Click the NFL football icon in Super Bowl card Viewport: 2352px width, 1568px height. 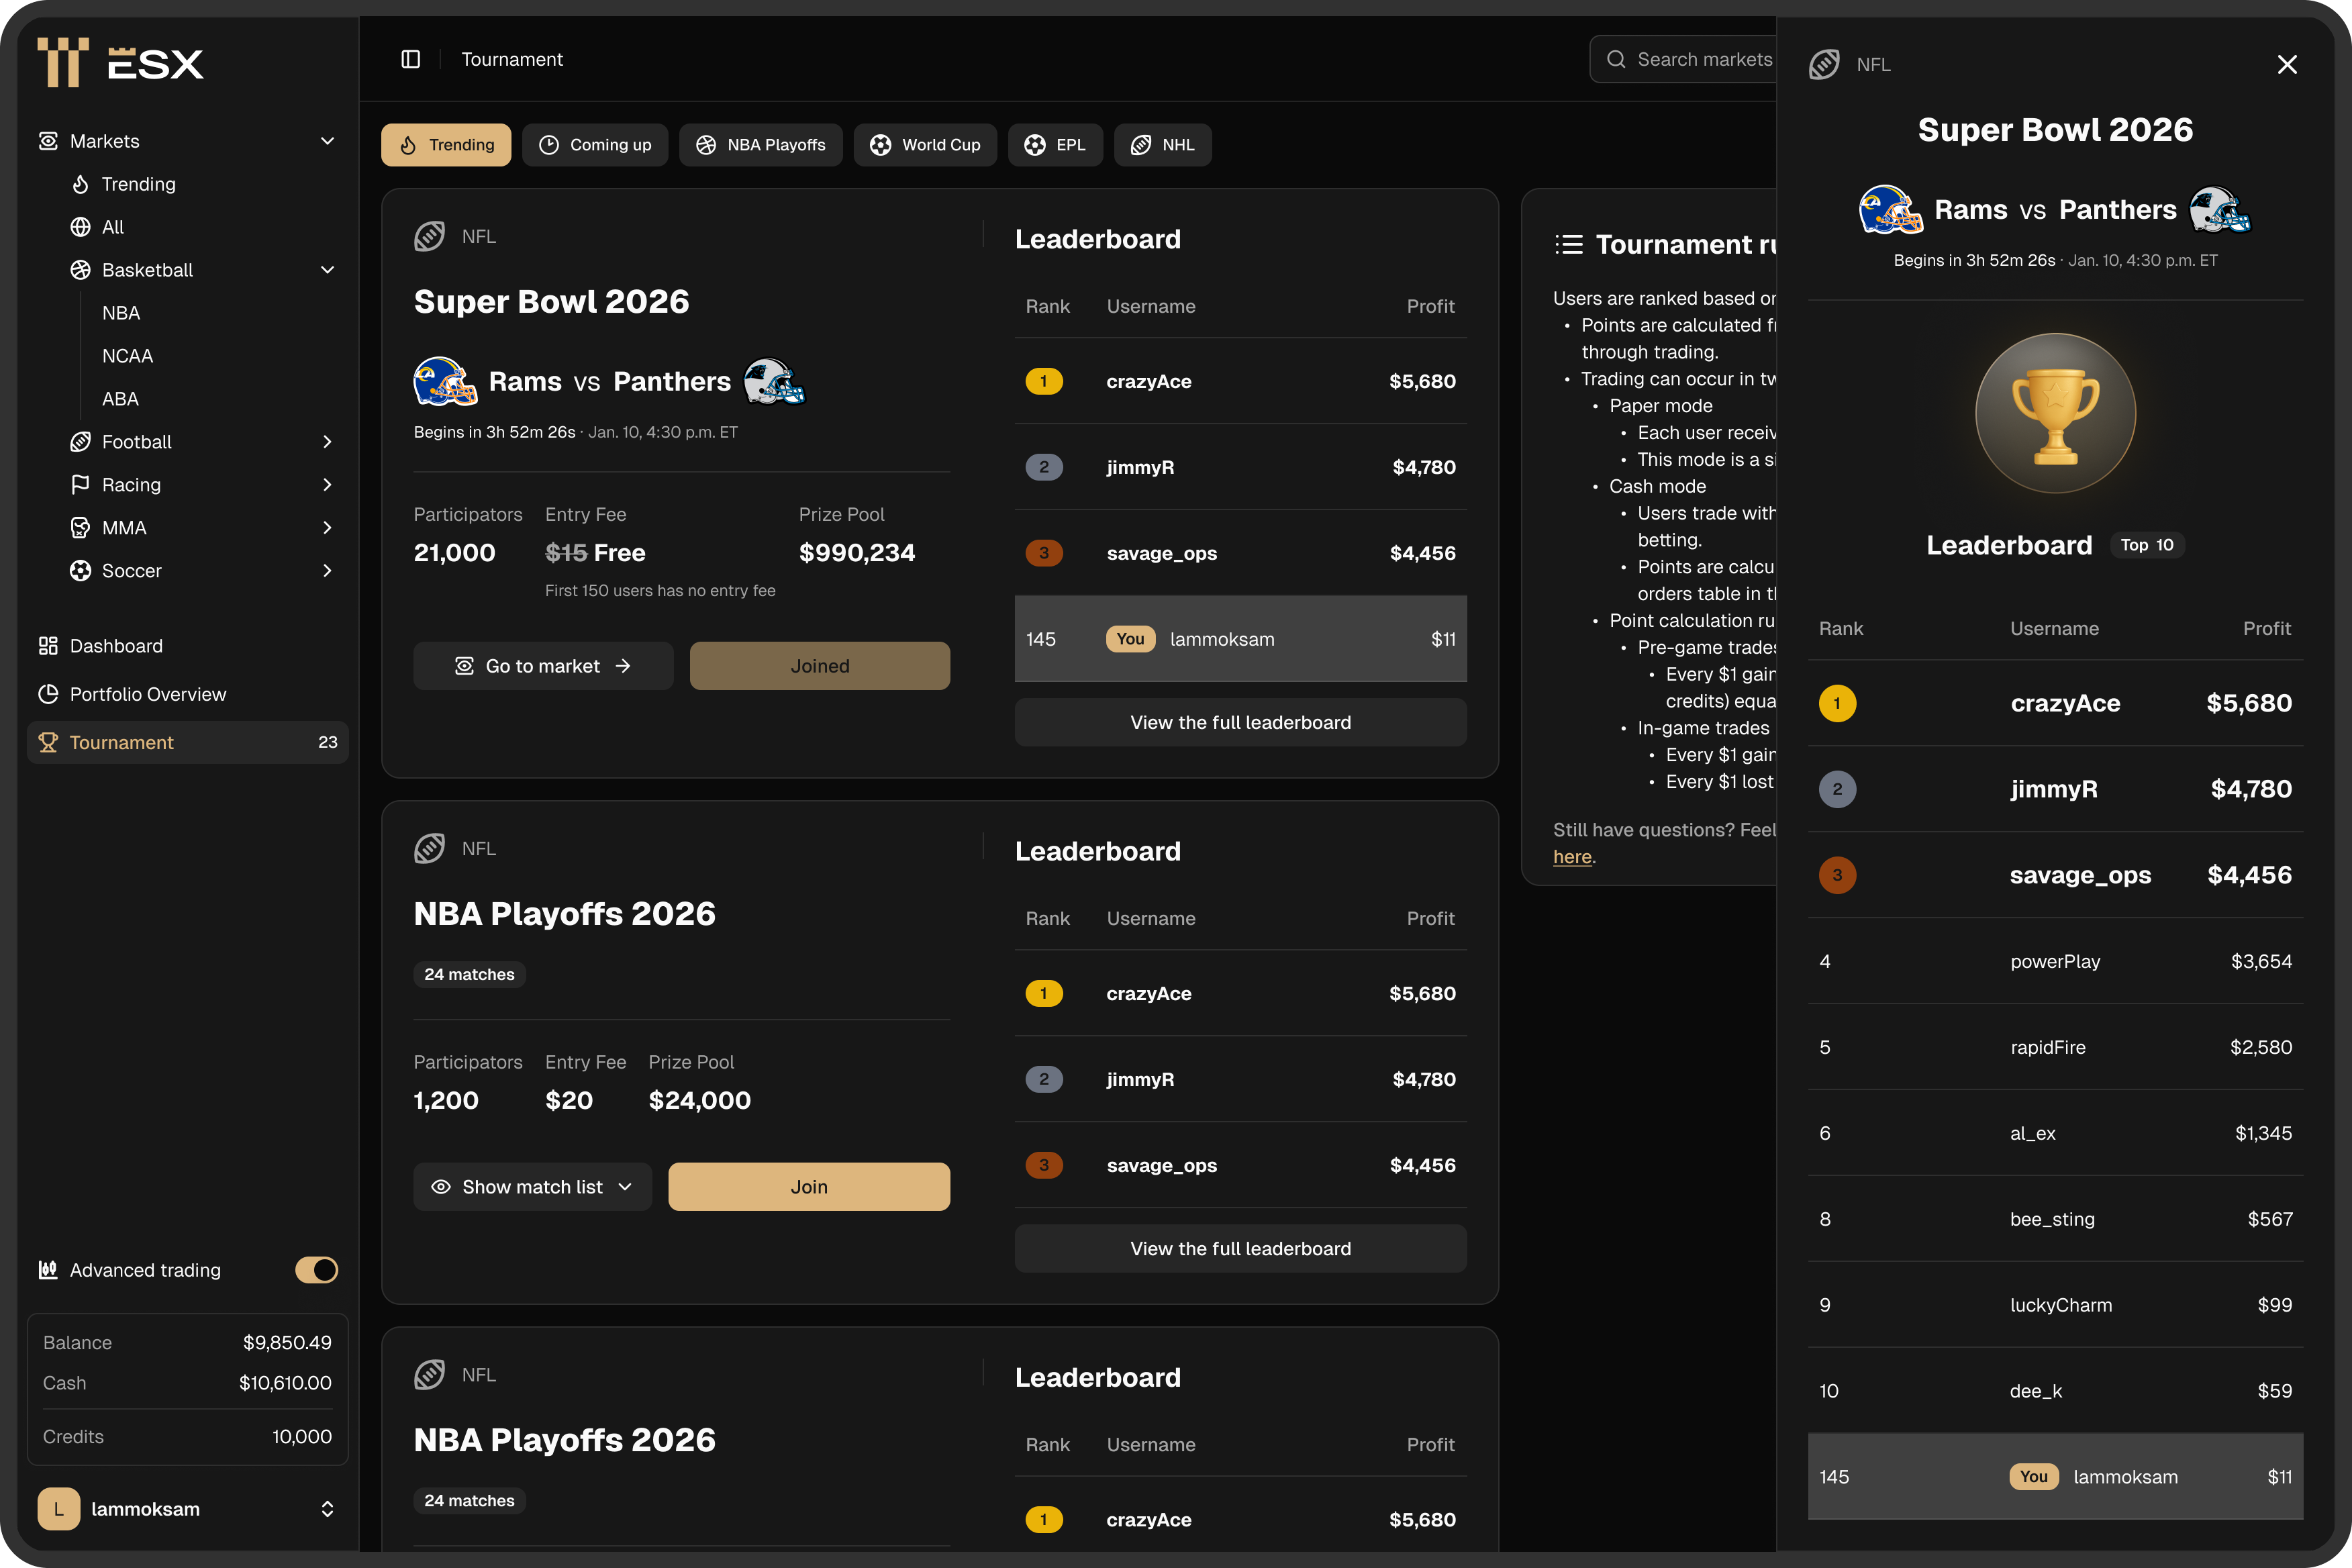(430, 237)
